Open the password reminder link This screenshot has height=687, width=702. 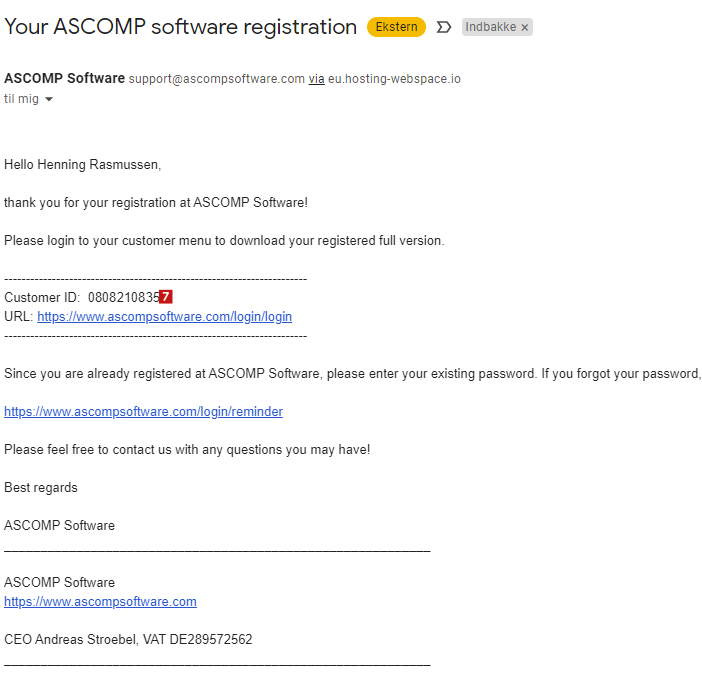(143, 412)
